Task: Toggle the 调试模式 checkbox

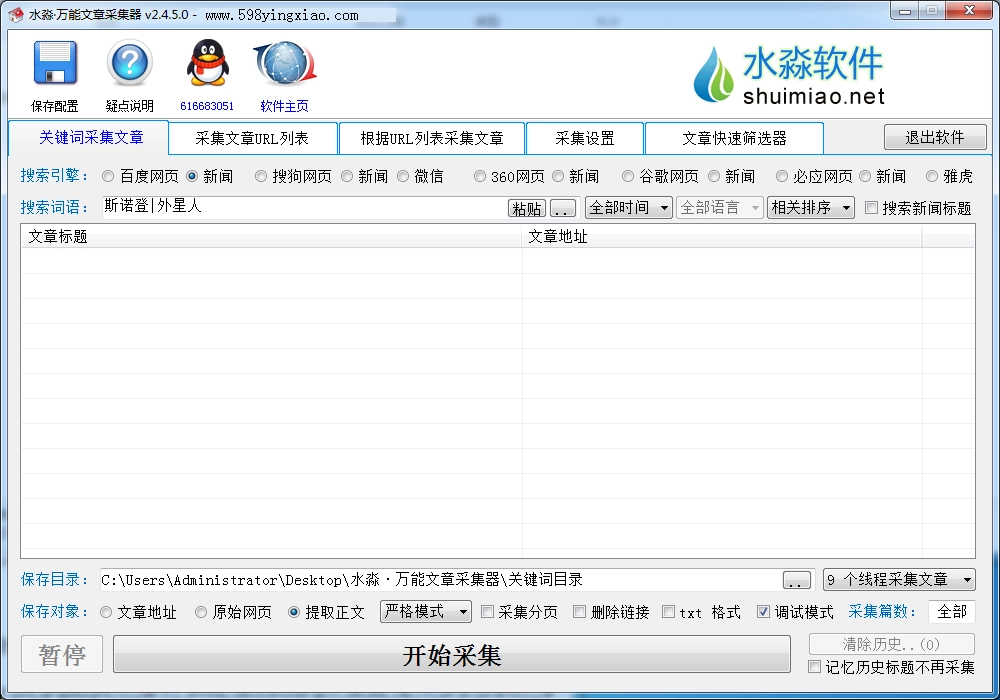Action: [763, 612]
